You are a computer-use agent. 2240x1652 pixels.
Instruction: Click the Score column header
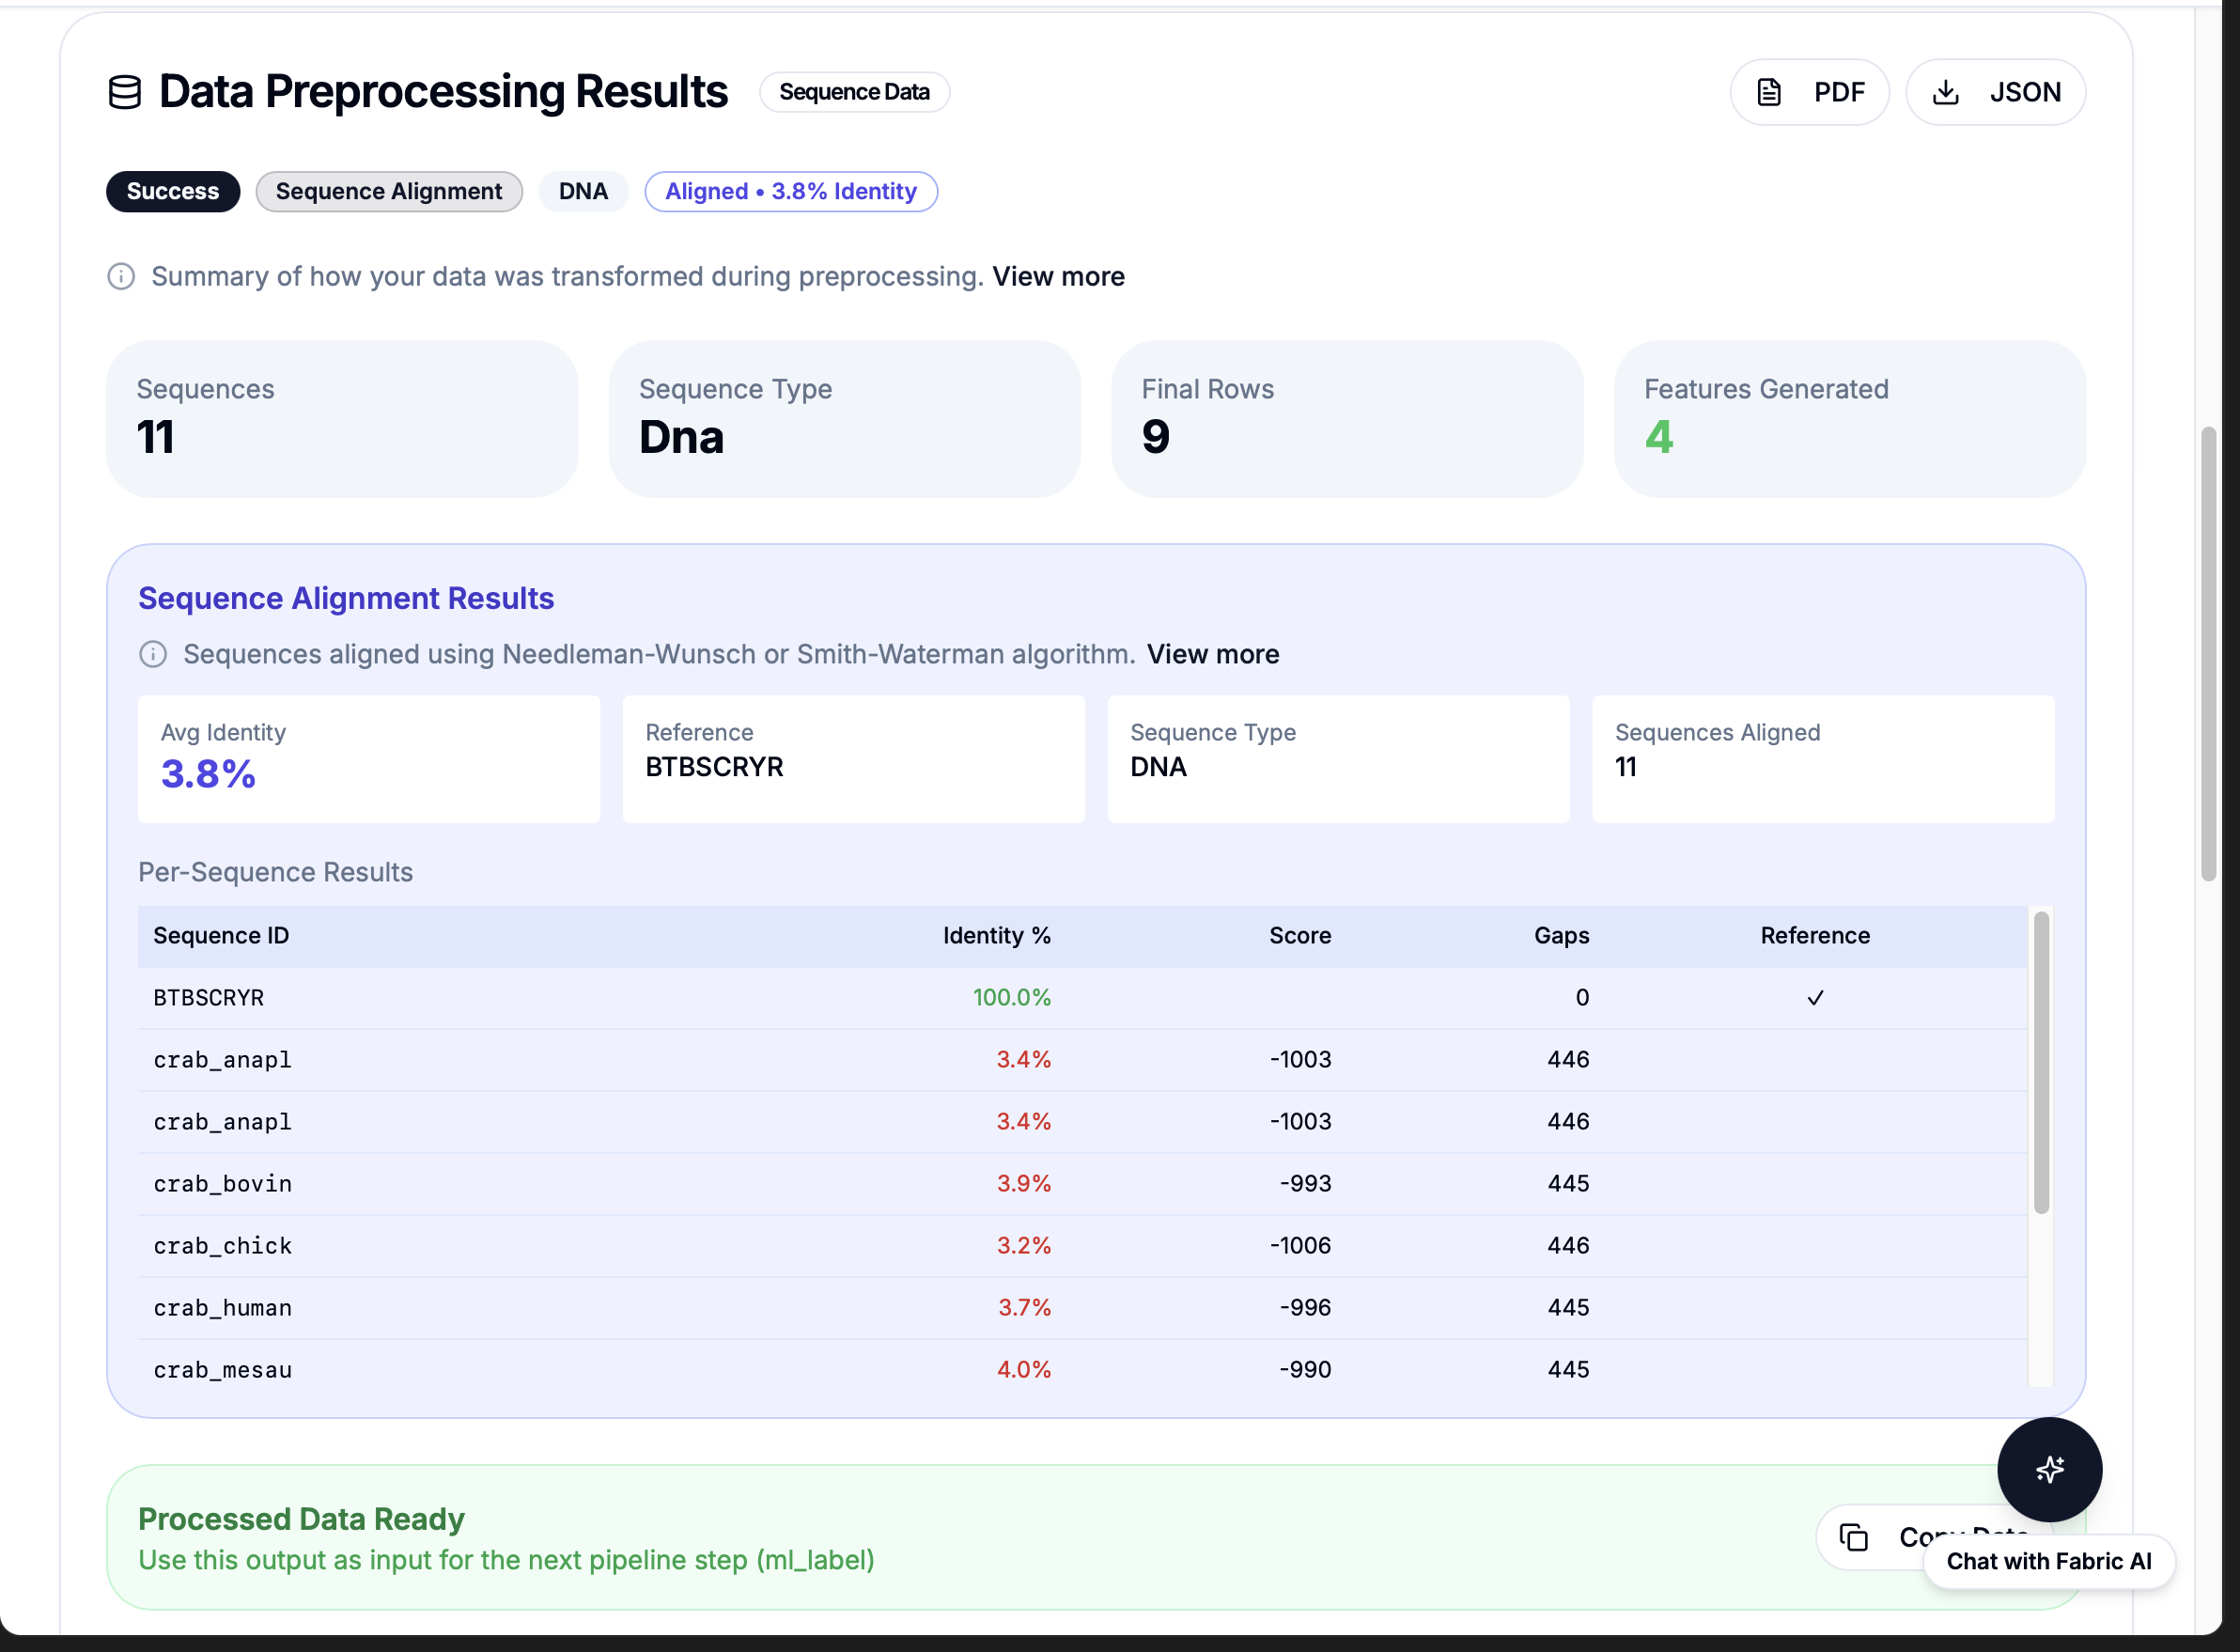pos(1300,935)
